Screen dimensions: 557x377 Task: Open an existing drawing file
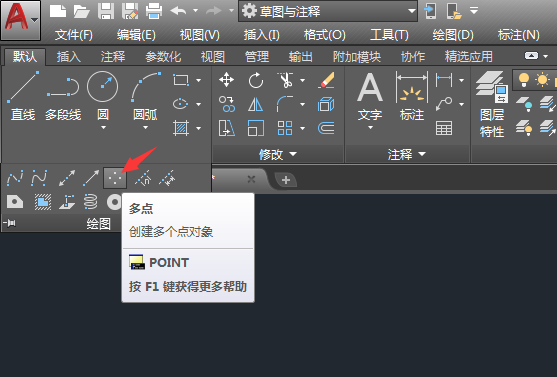[x=81, y=11]
